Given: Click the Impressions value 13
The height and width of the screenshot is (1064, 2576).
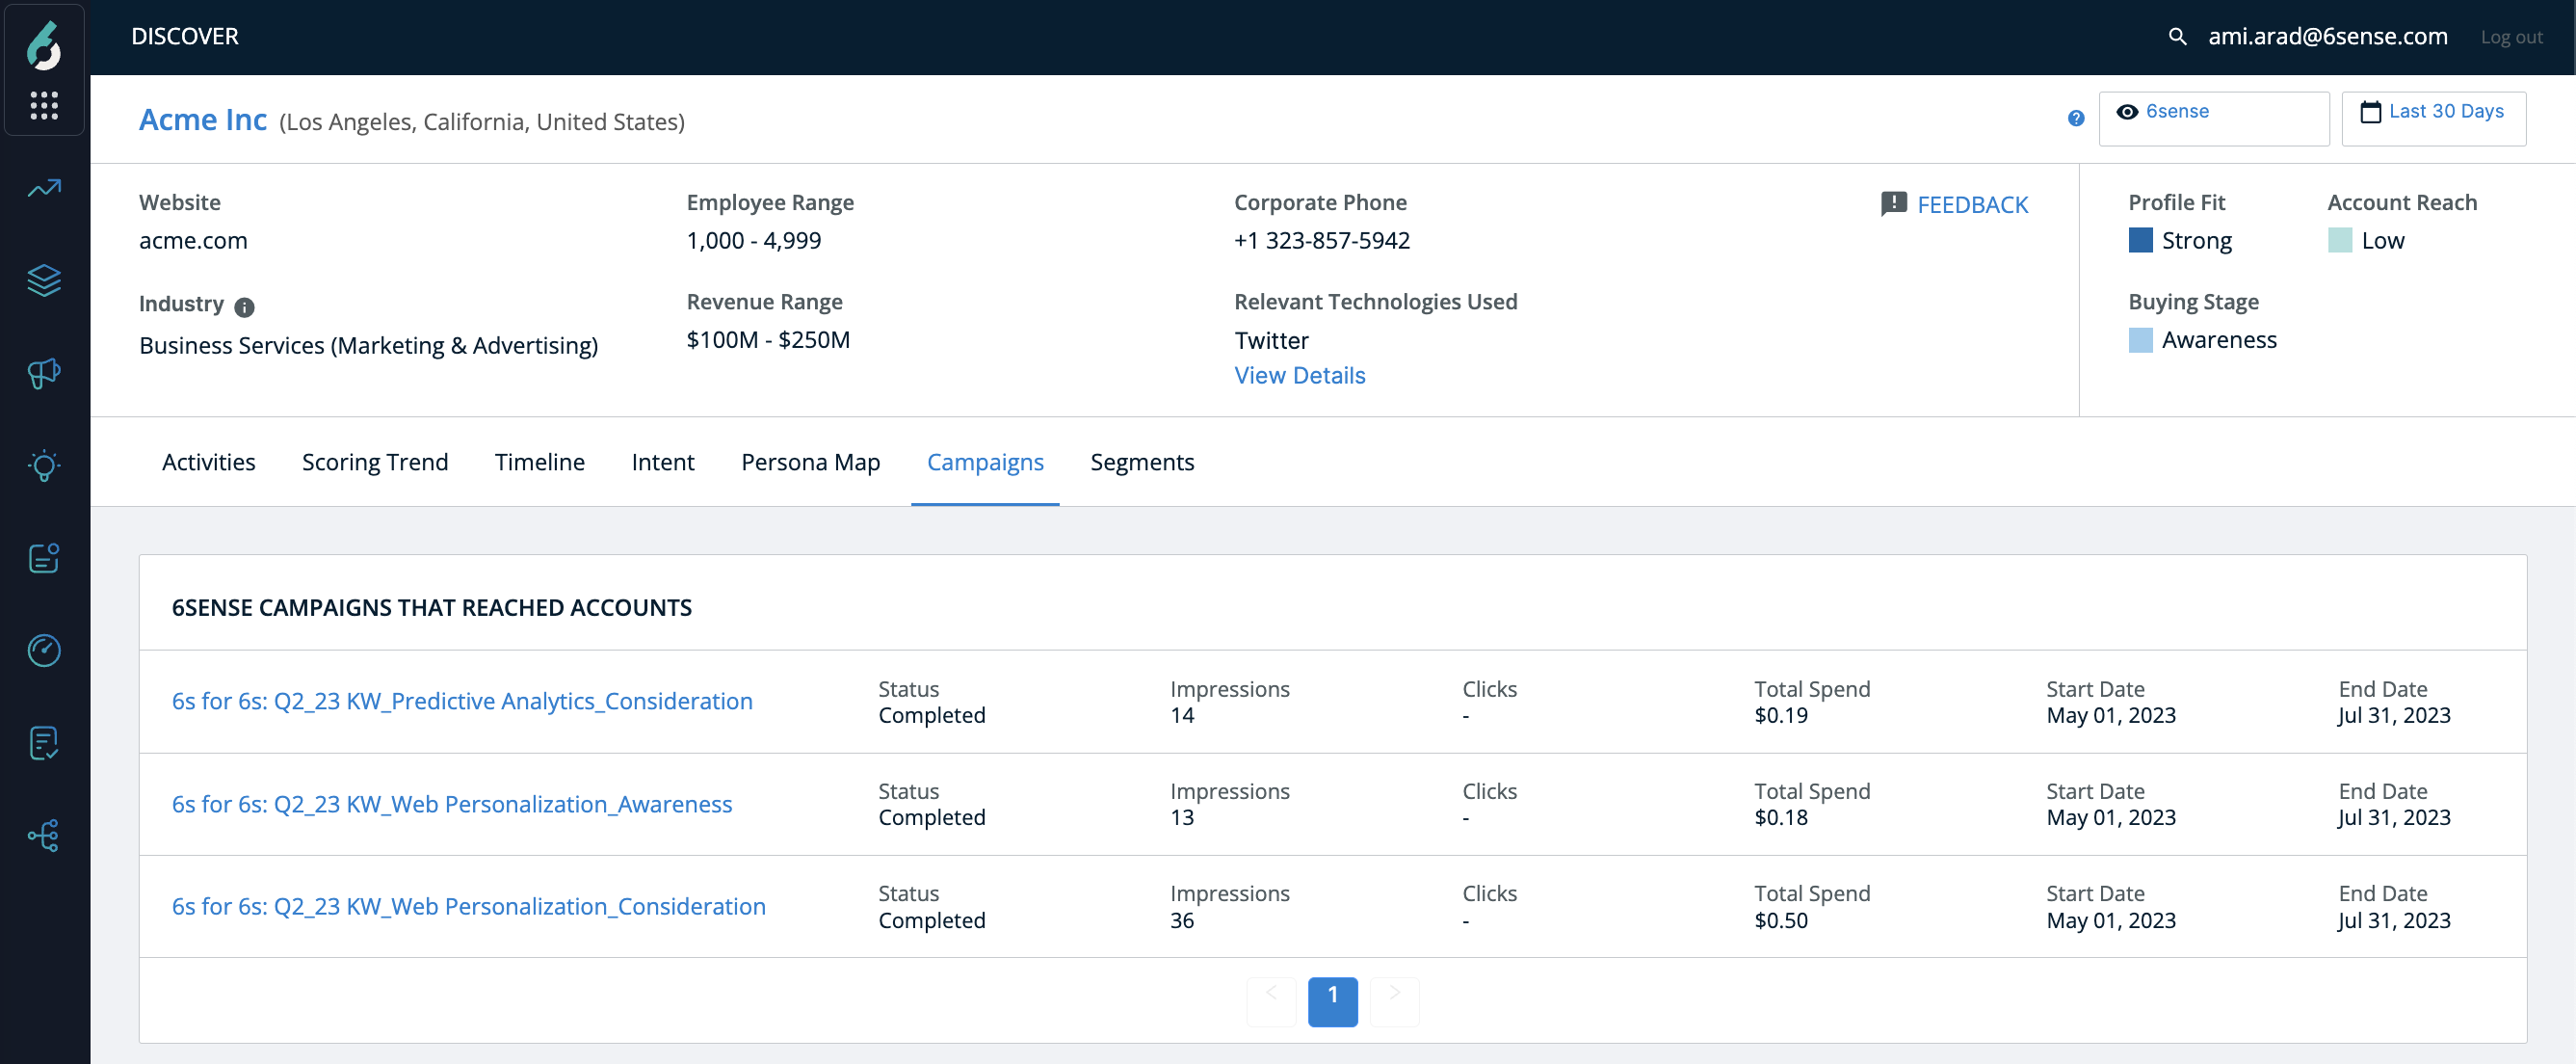Looking at the screenshot, I should click(1182, 817).
